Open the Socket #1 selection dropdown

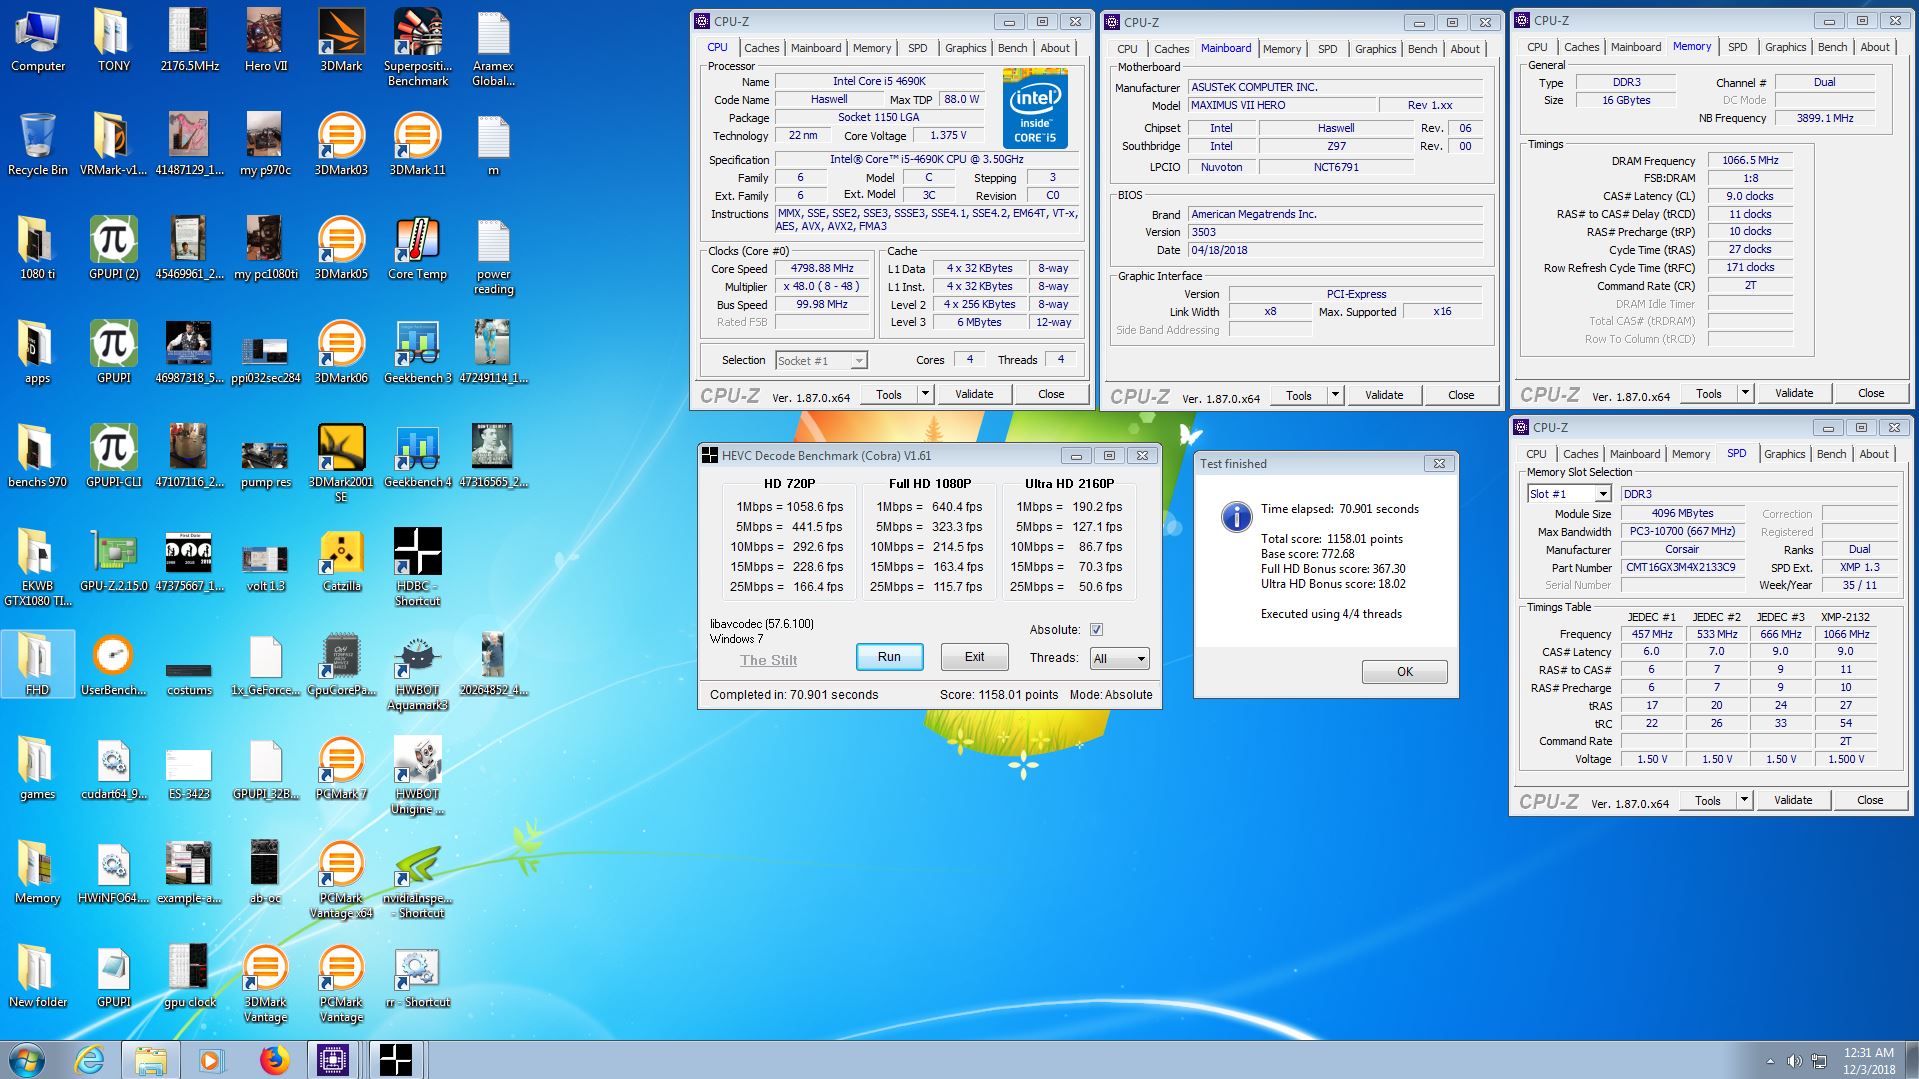(821, 361)
